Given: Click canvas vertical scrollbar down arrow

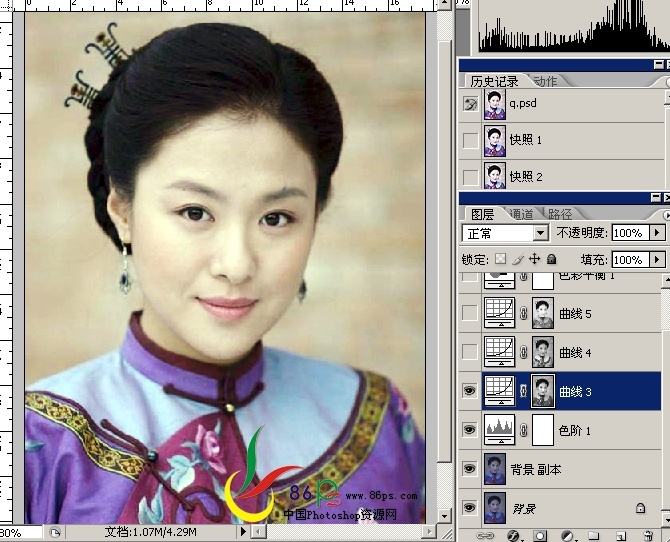Looking at the screenshot, I should (444, 516).
